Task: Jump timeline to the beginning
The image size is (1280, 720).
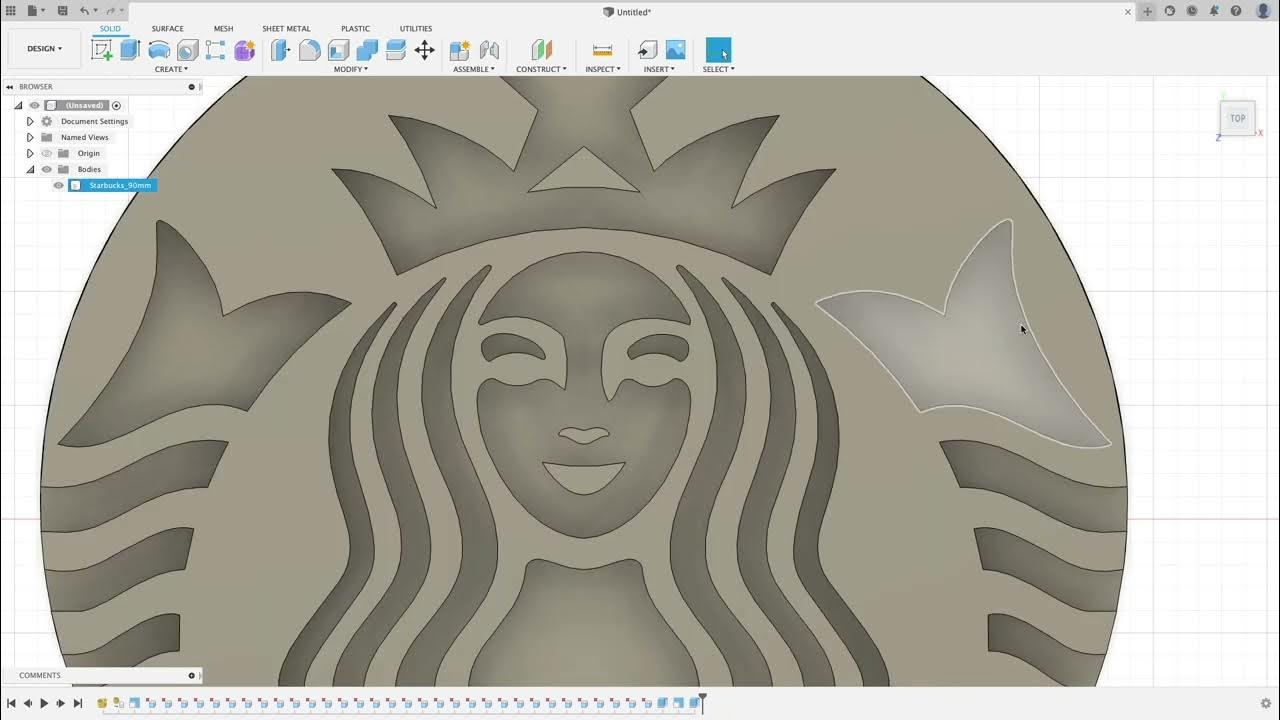Action: 12,704
